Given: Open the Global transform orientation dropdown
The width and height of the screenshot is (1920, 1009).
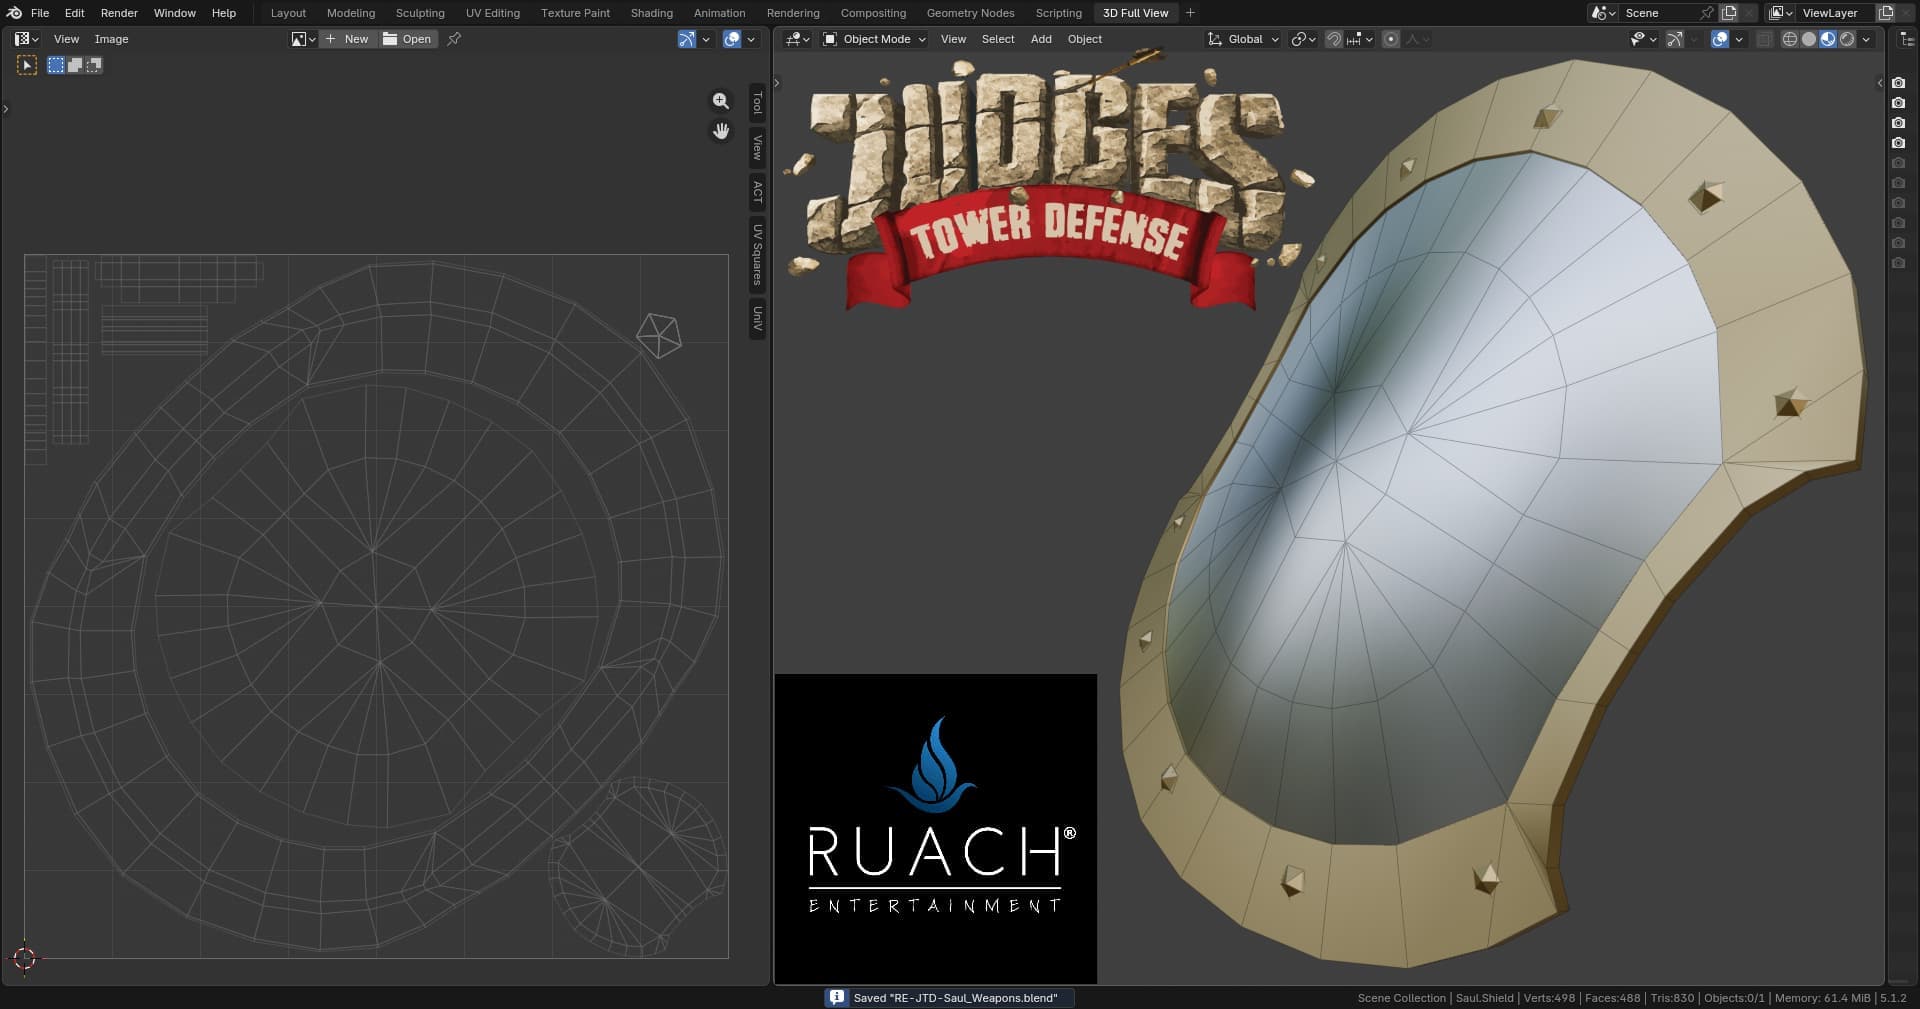Looking at the screenshot, I should click(1243, 39).
